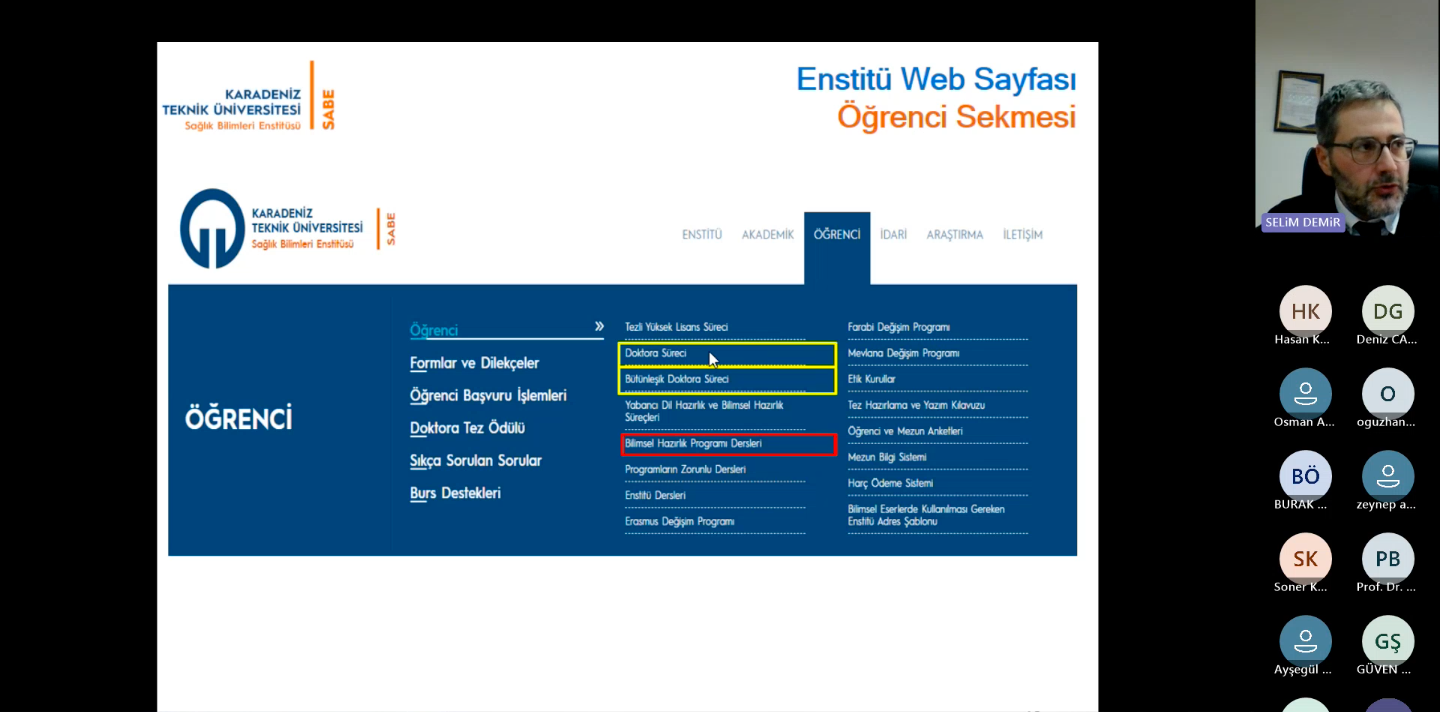Select the GŞ avatar for GÜVEN
The height and width of the screenshot is (712, 1440).
click(1388, 642)
